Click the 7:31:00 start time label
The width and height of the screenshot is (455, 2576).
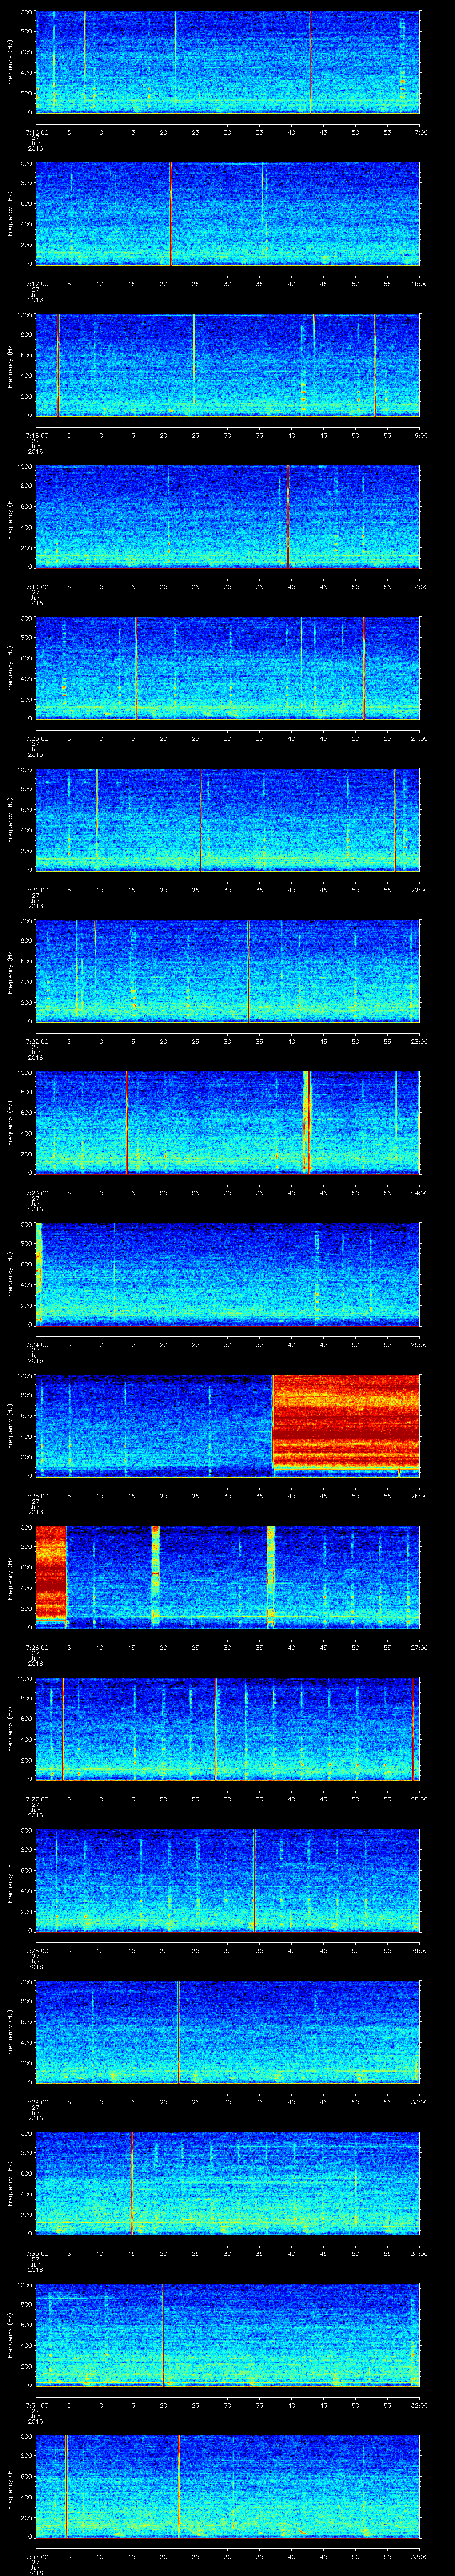point(36,2405)
